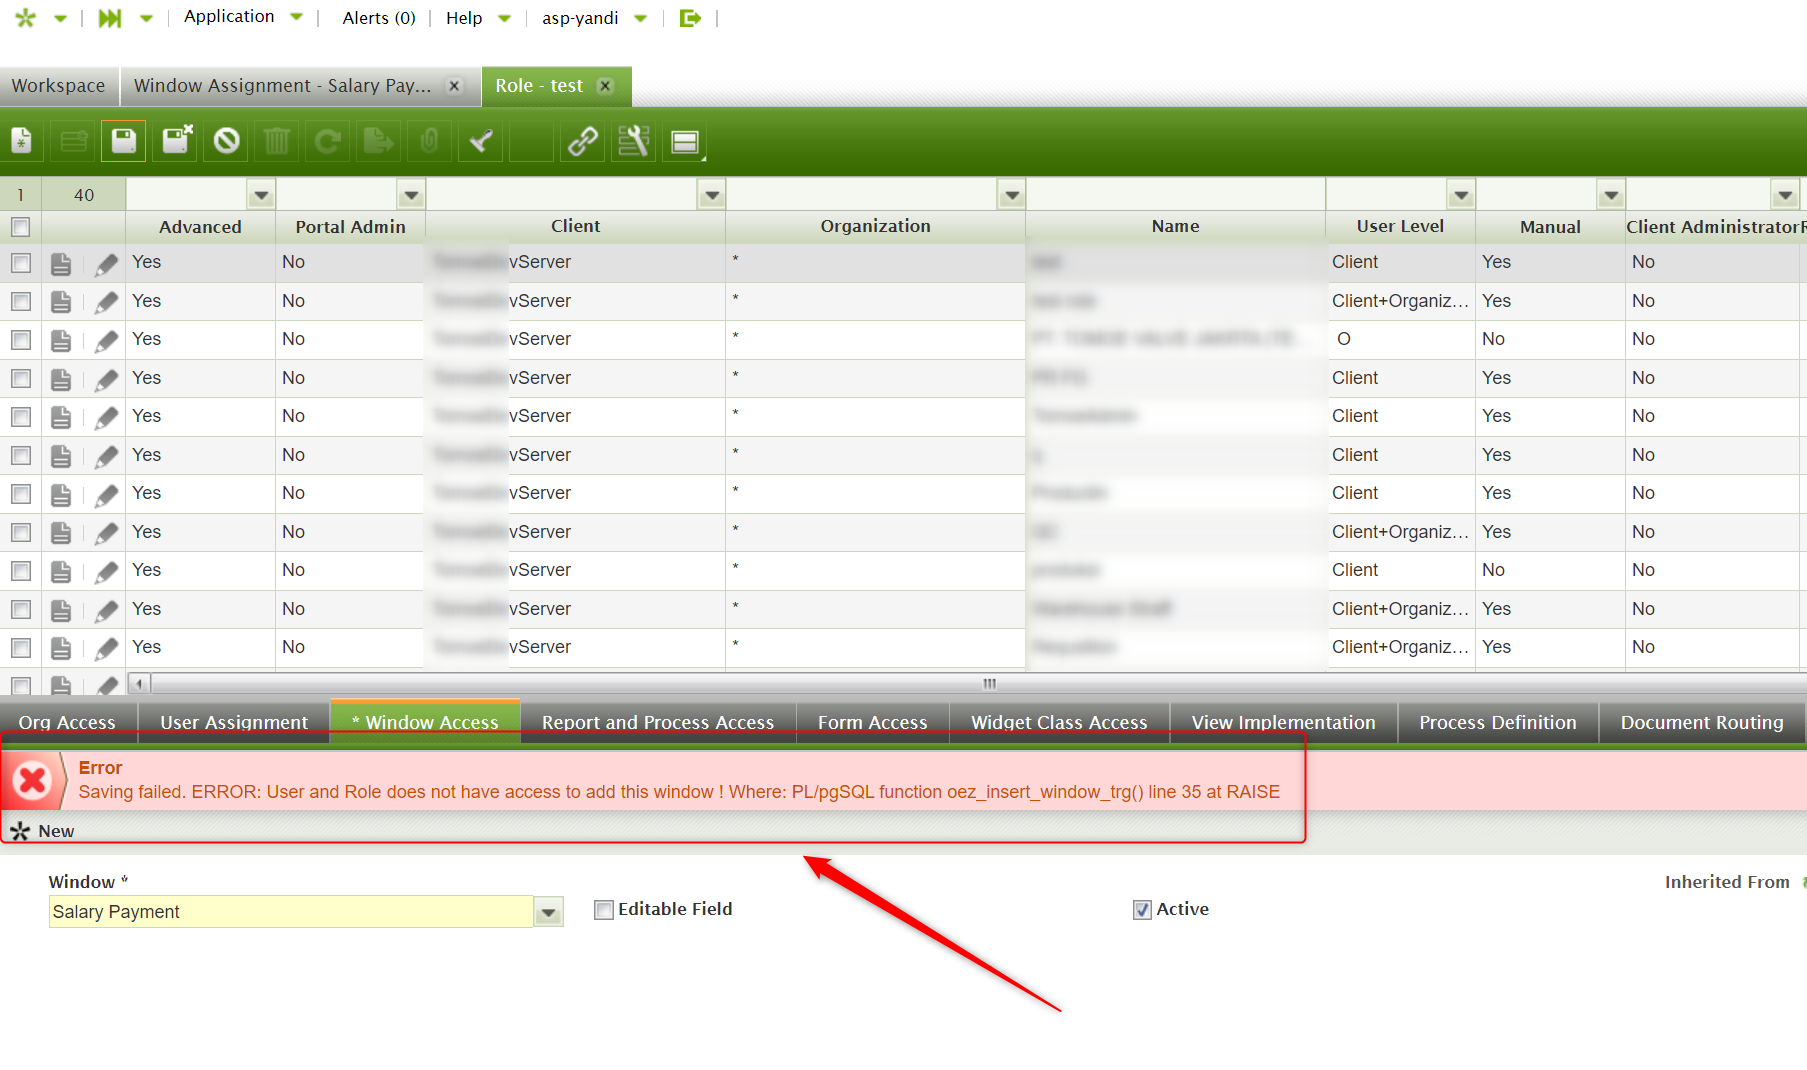
Task: Click the link chain toolbar icon
Action: pyautogui.click(x=583, y=141)
